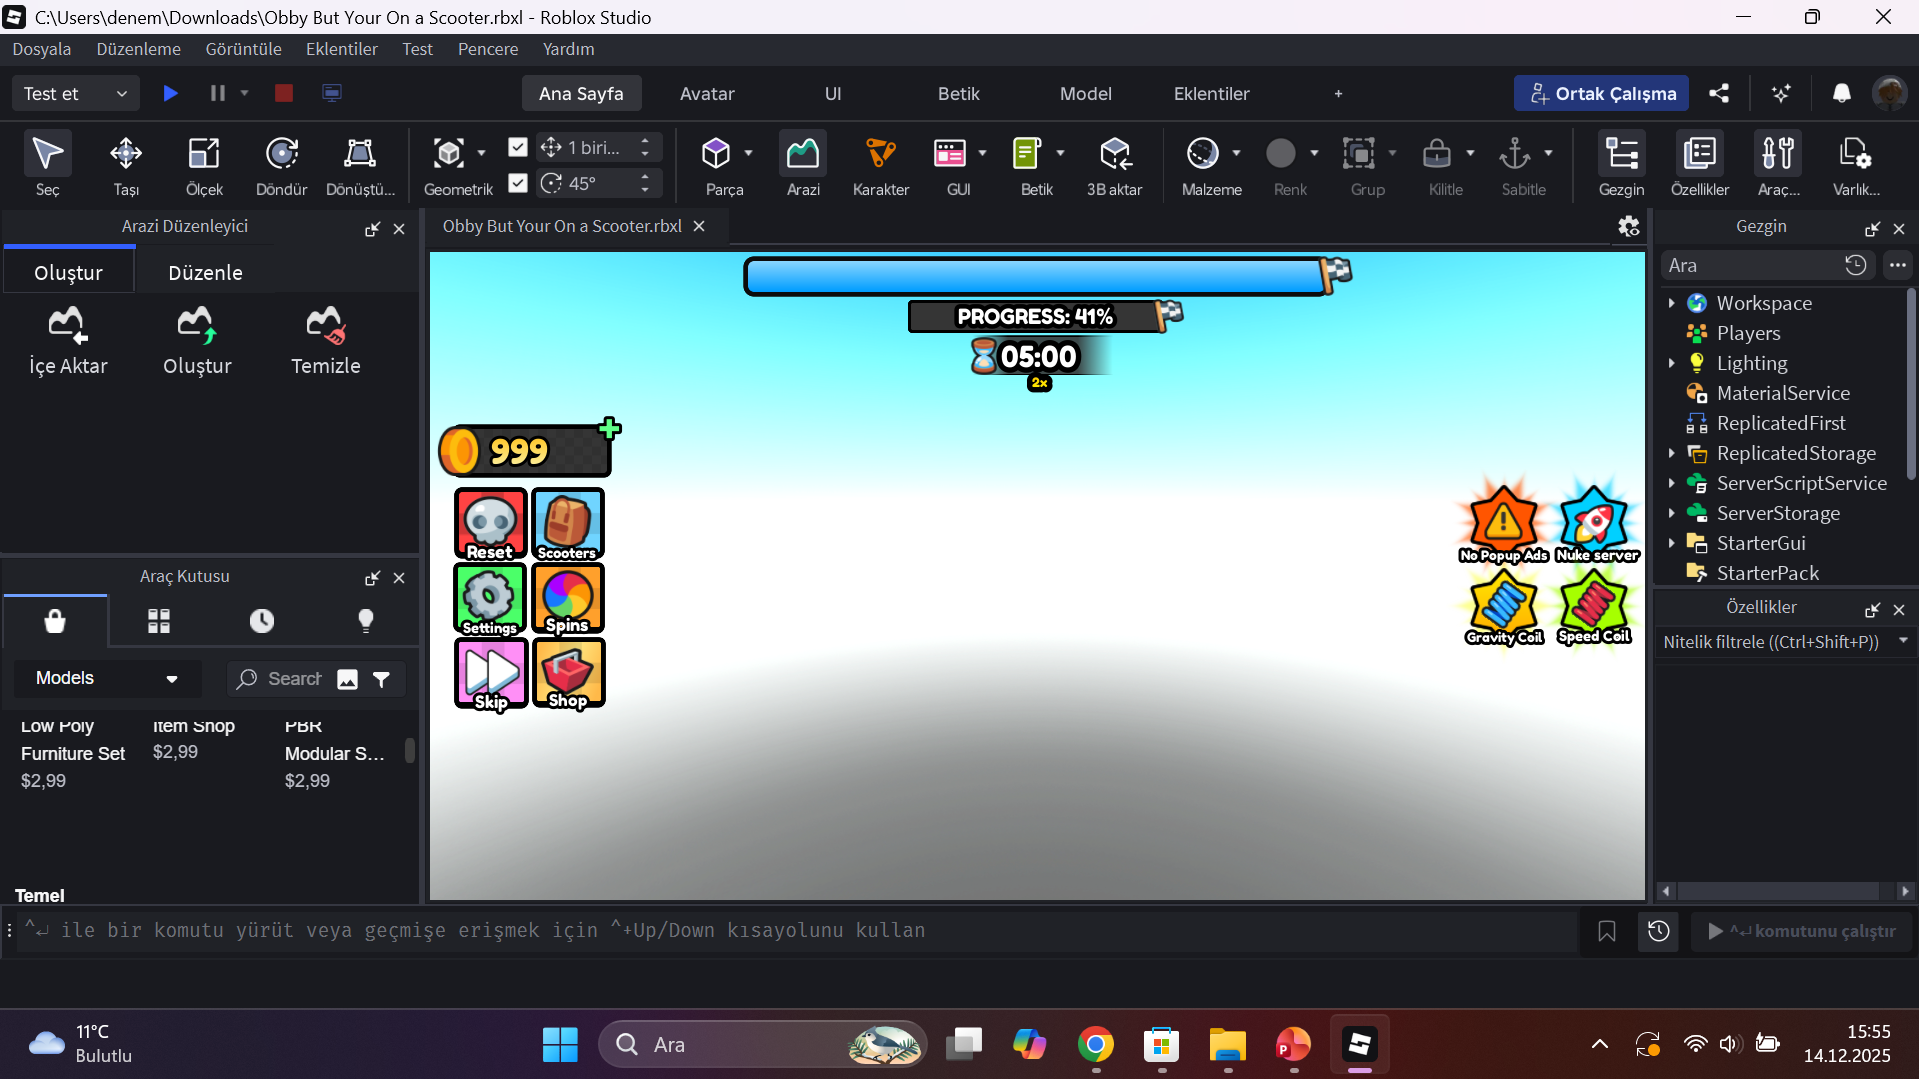Expand the ServerStorage node
The height and width of the screenshot is (1079, 1919).
(x=1671, y=513)
